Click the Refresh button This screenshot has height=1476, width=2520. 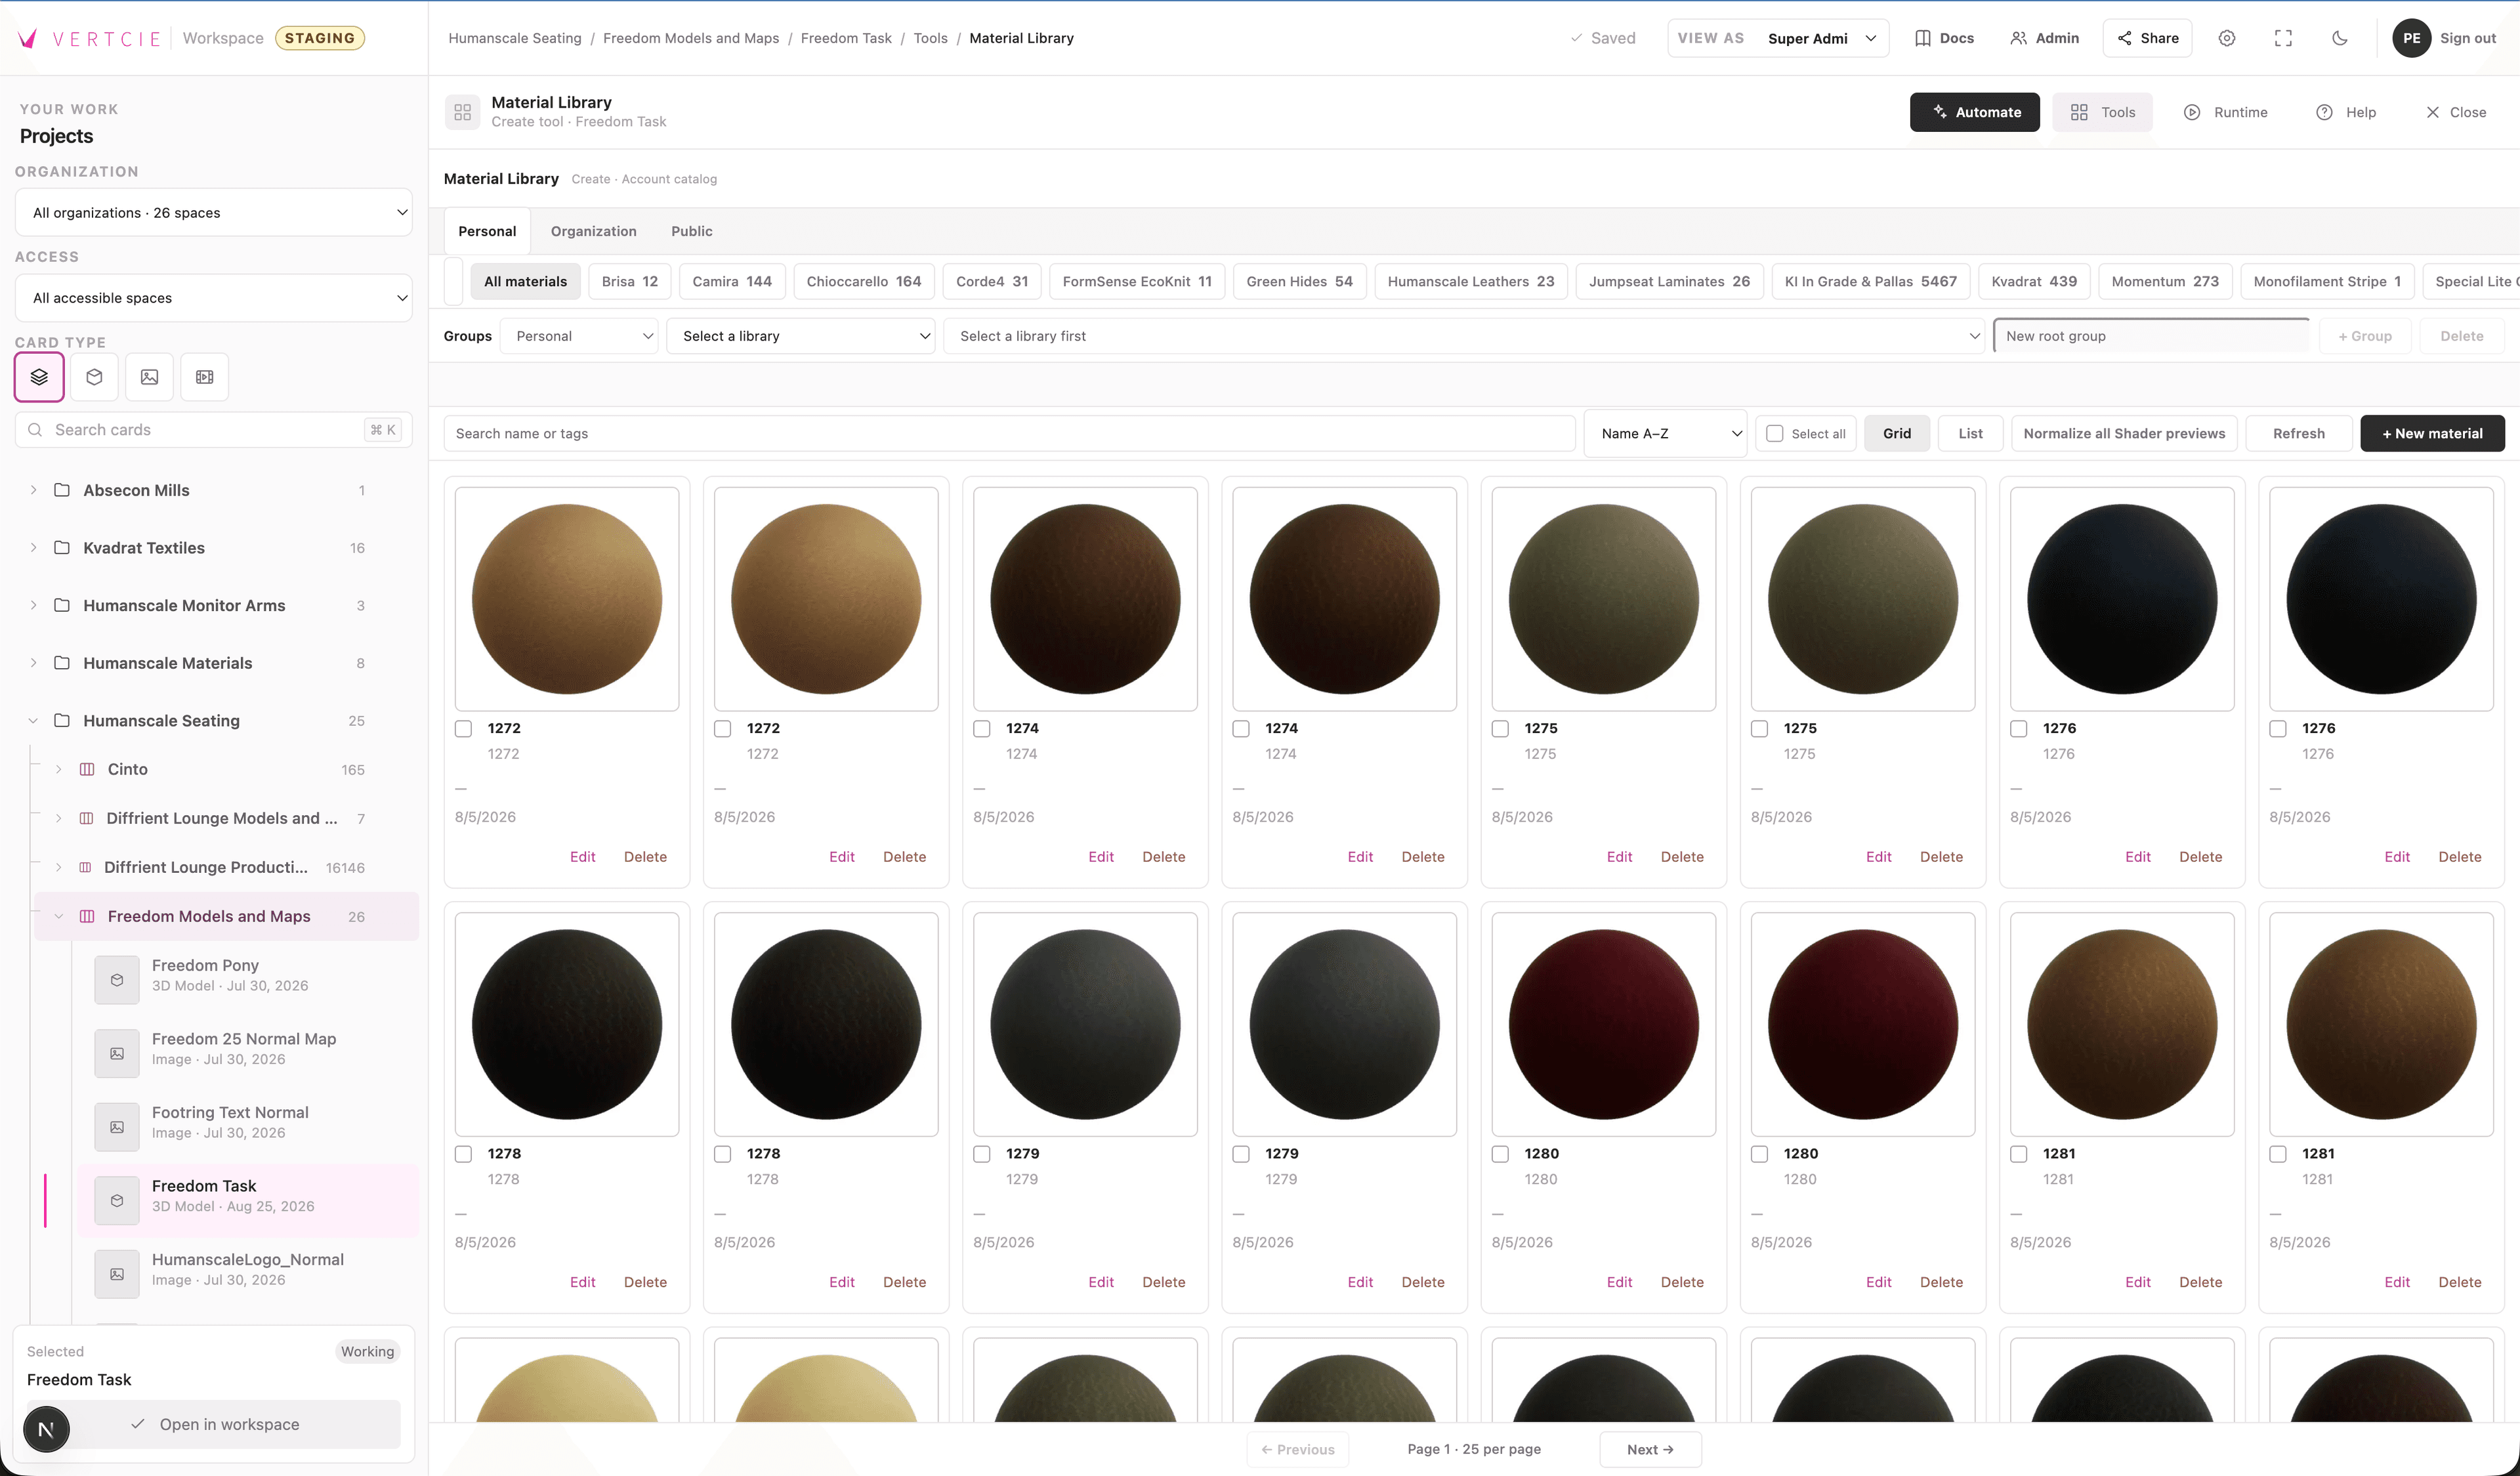[2298, 434]
